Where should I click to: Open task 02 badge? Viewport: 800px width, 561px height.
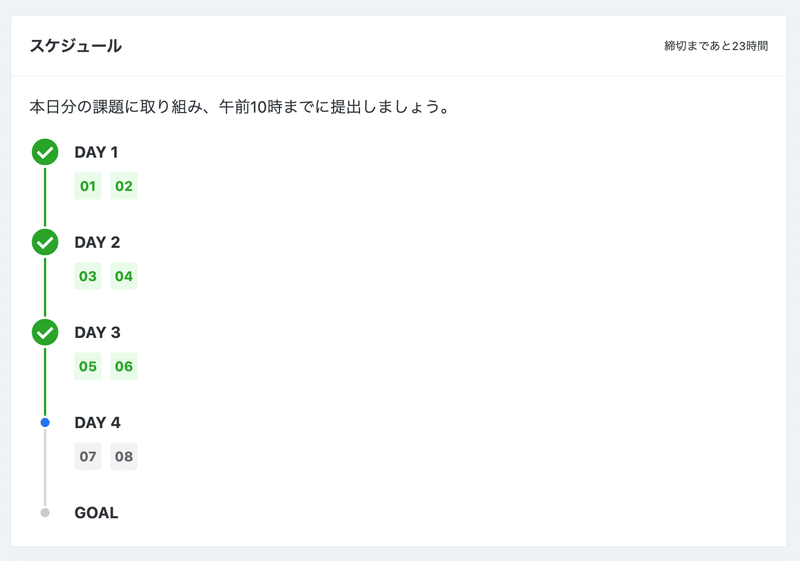[x=124, y=186]
